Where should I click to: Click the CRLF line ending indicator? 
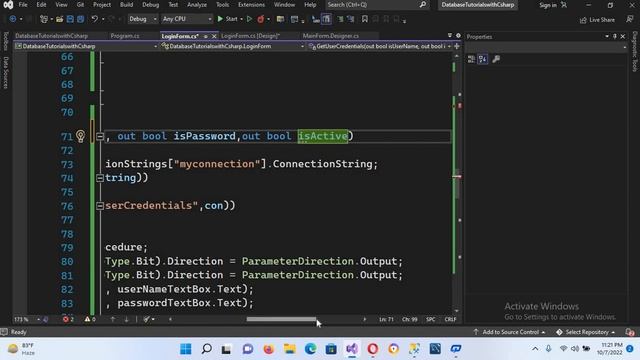[x=450, y=319]
